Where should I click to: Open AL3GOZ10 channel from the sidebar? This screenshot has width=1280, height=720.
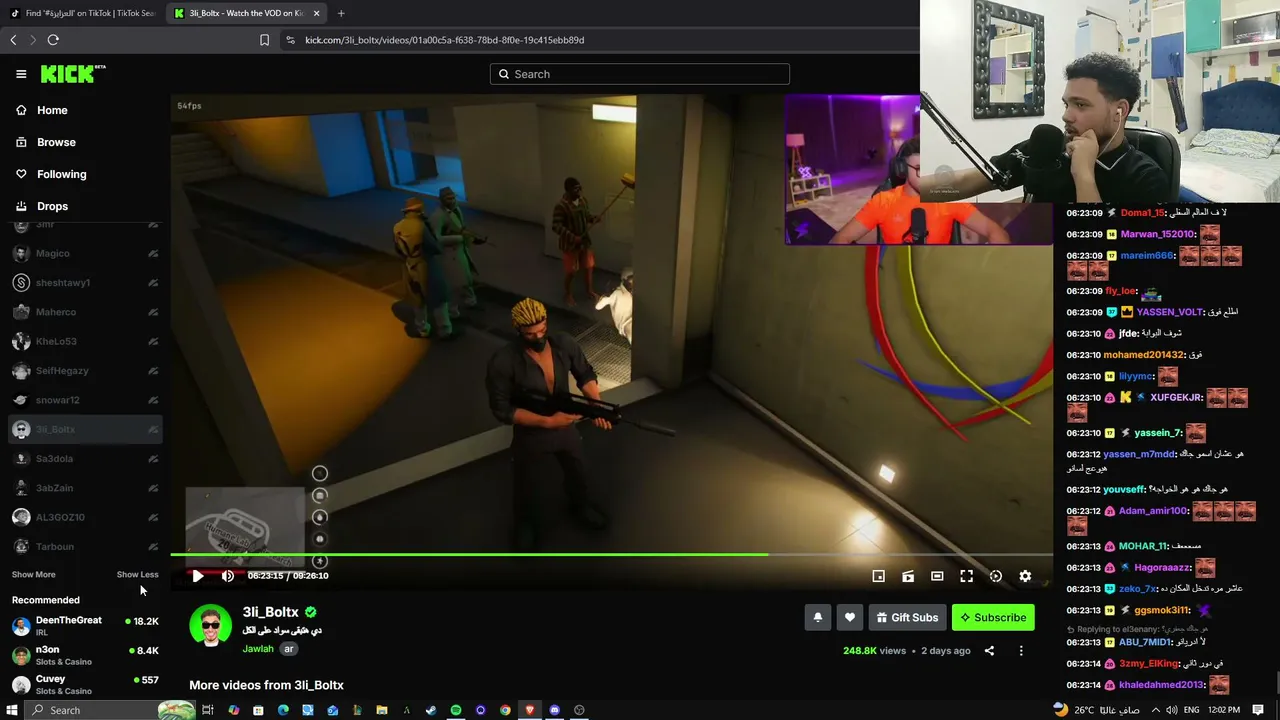tap(85, 517)
